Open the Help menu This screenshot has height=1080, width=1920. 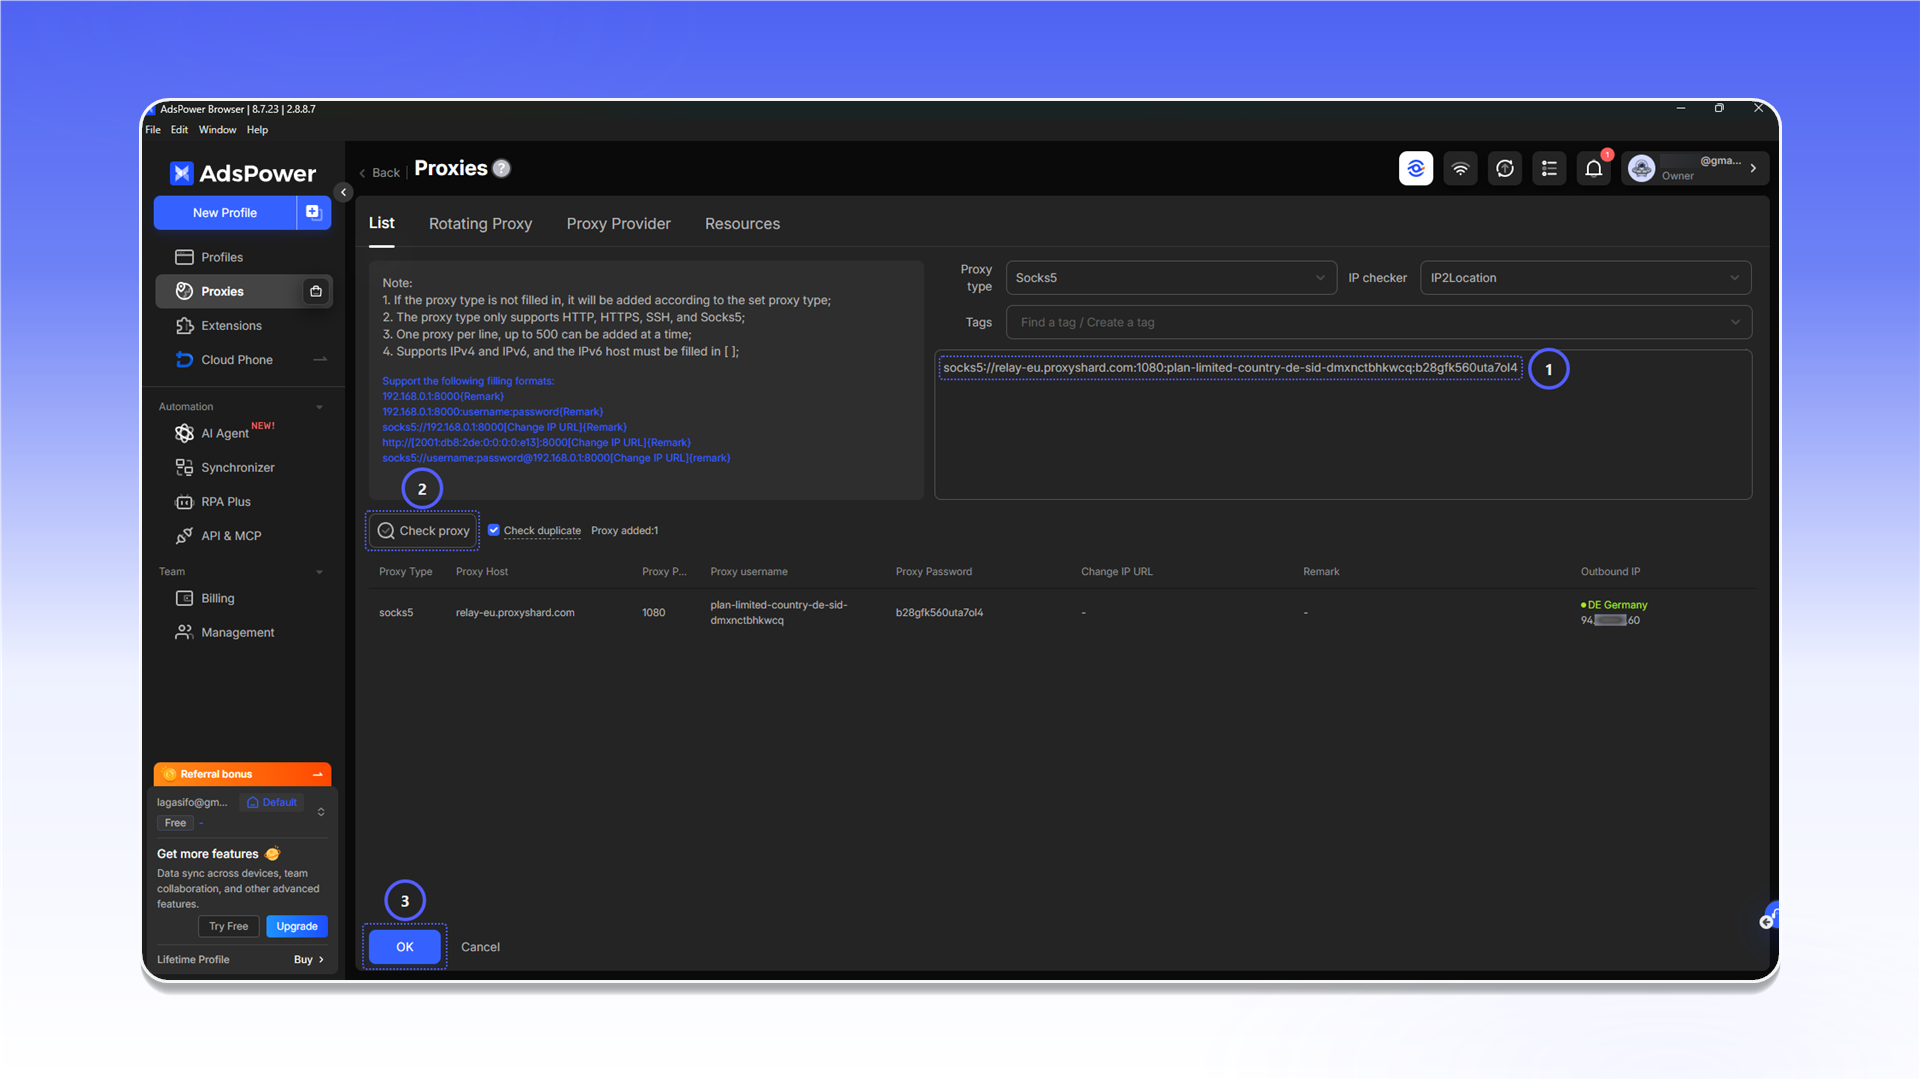pyautogui.click(x=257, y=130)
